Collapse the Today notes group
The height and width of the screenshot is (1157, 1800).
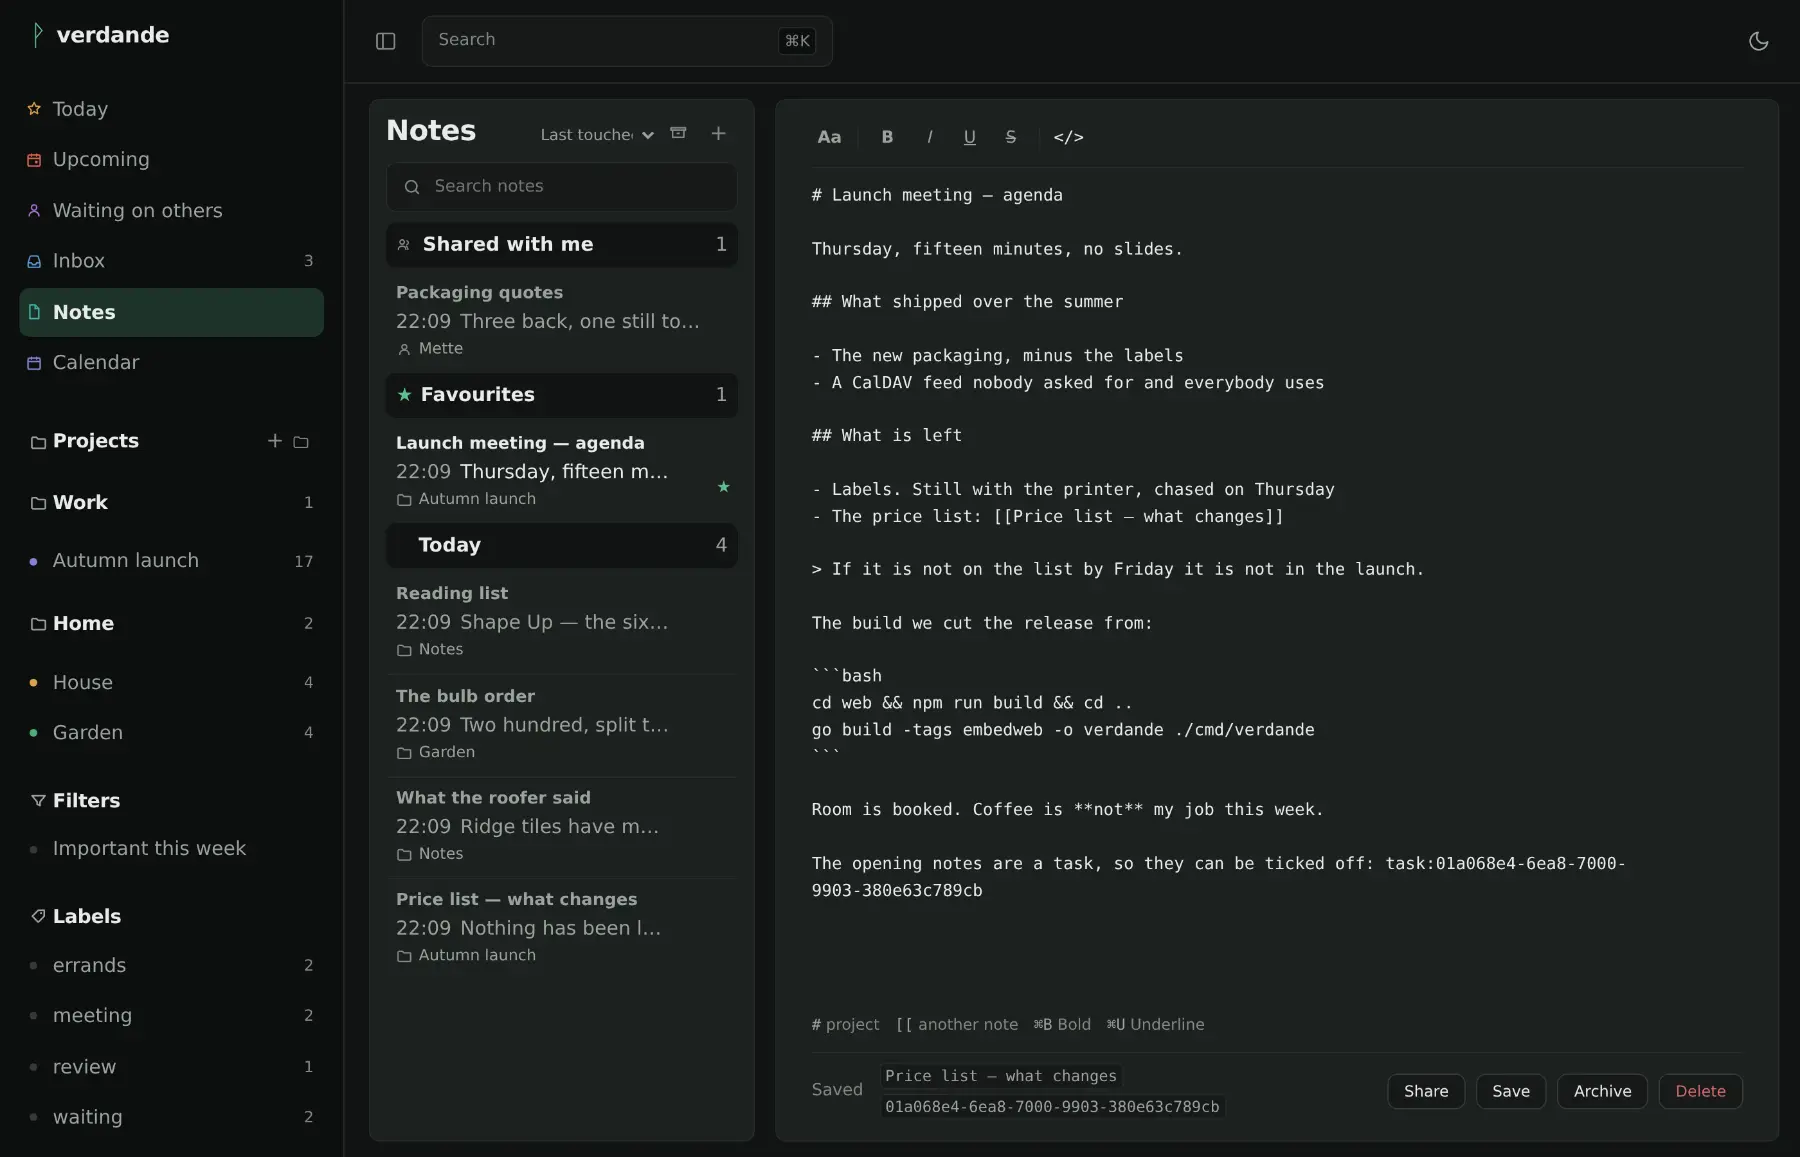coord(562,545)
